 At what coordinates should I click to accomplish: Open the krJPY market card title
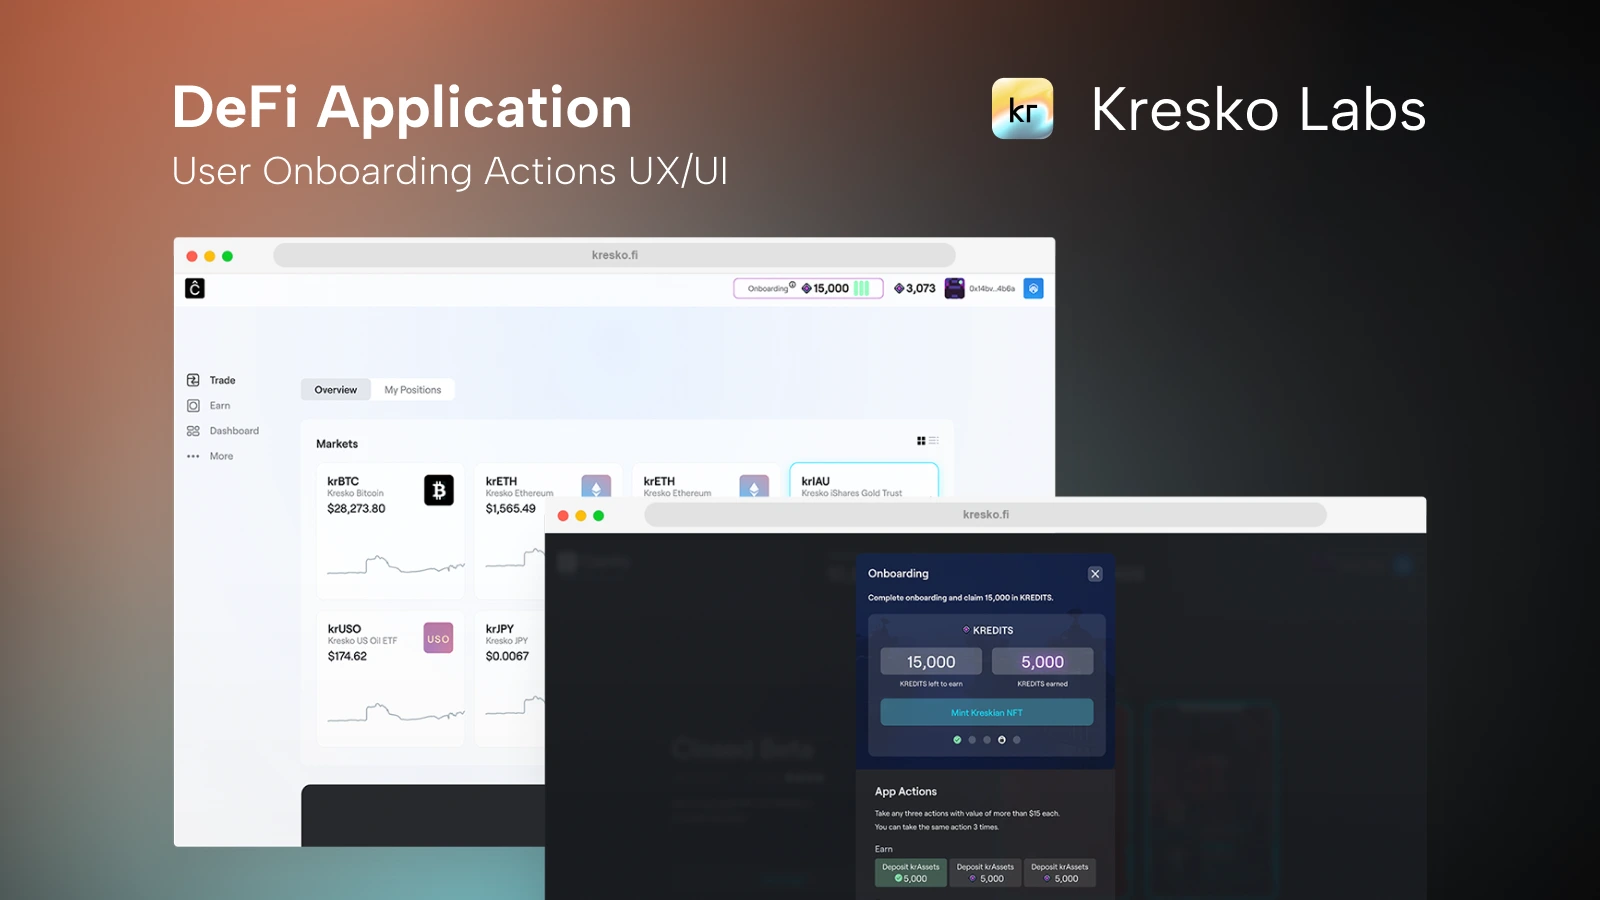point(499,629)
